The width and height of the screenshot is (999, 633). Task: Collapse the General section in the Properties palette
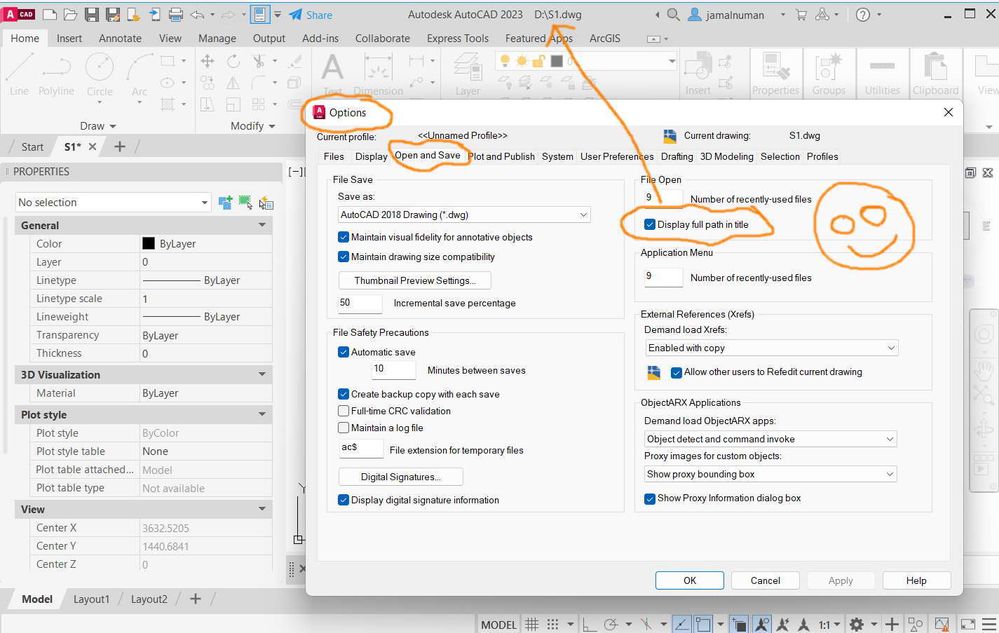[x=262, y=225]
